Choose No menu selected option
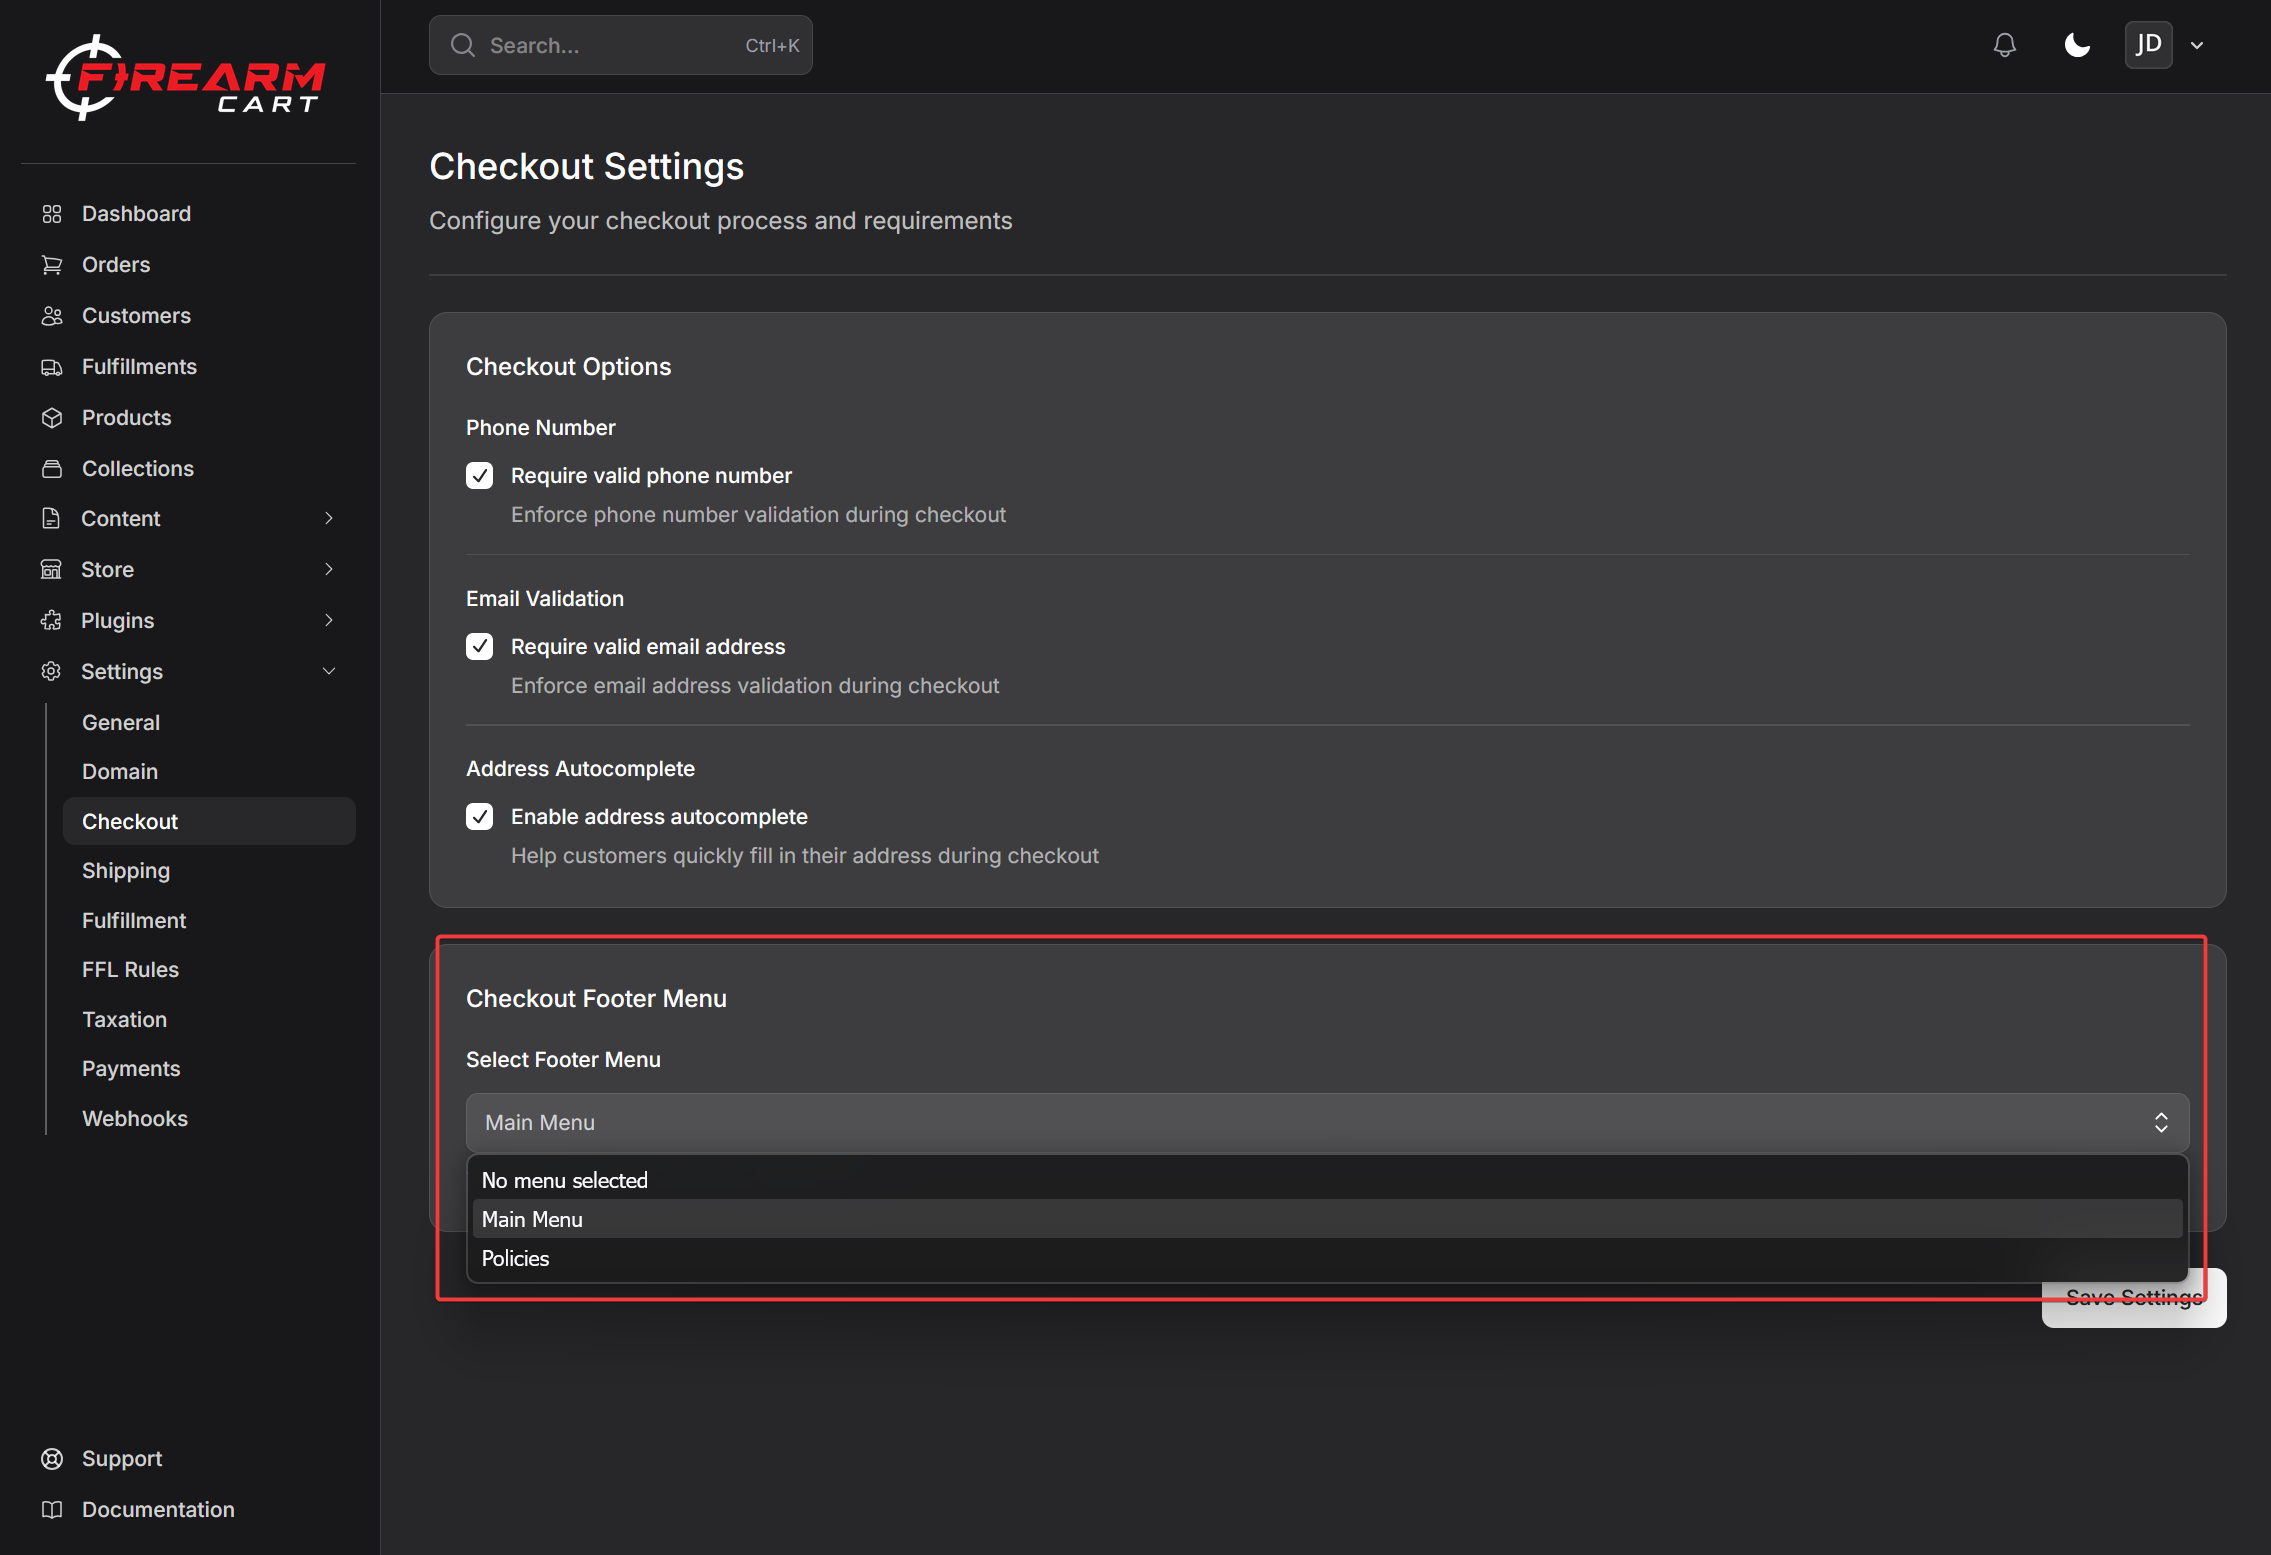The image size is (2271, 1555). 1327,1181
